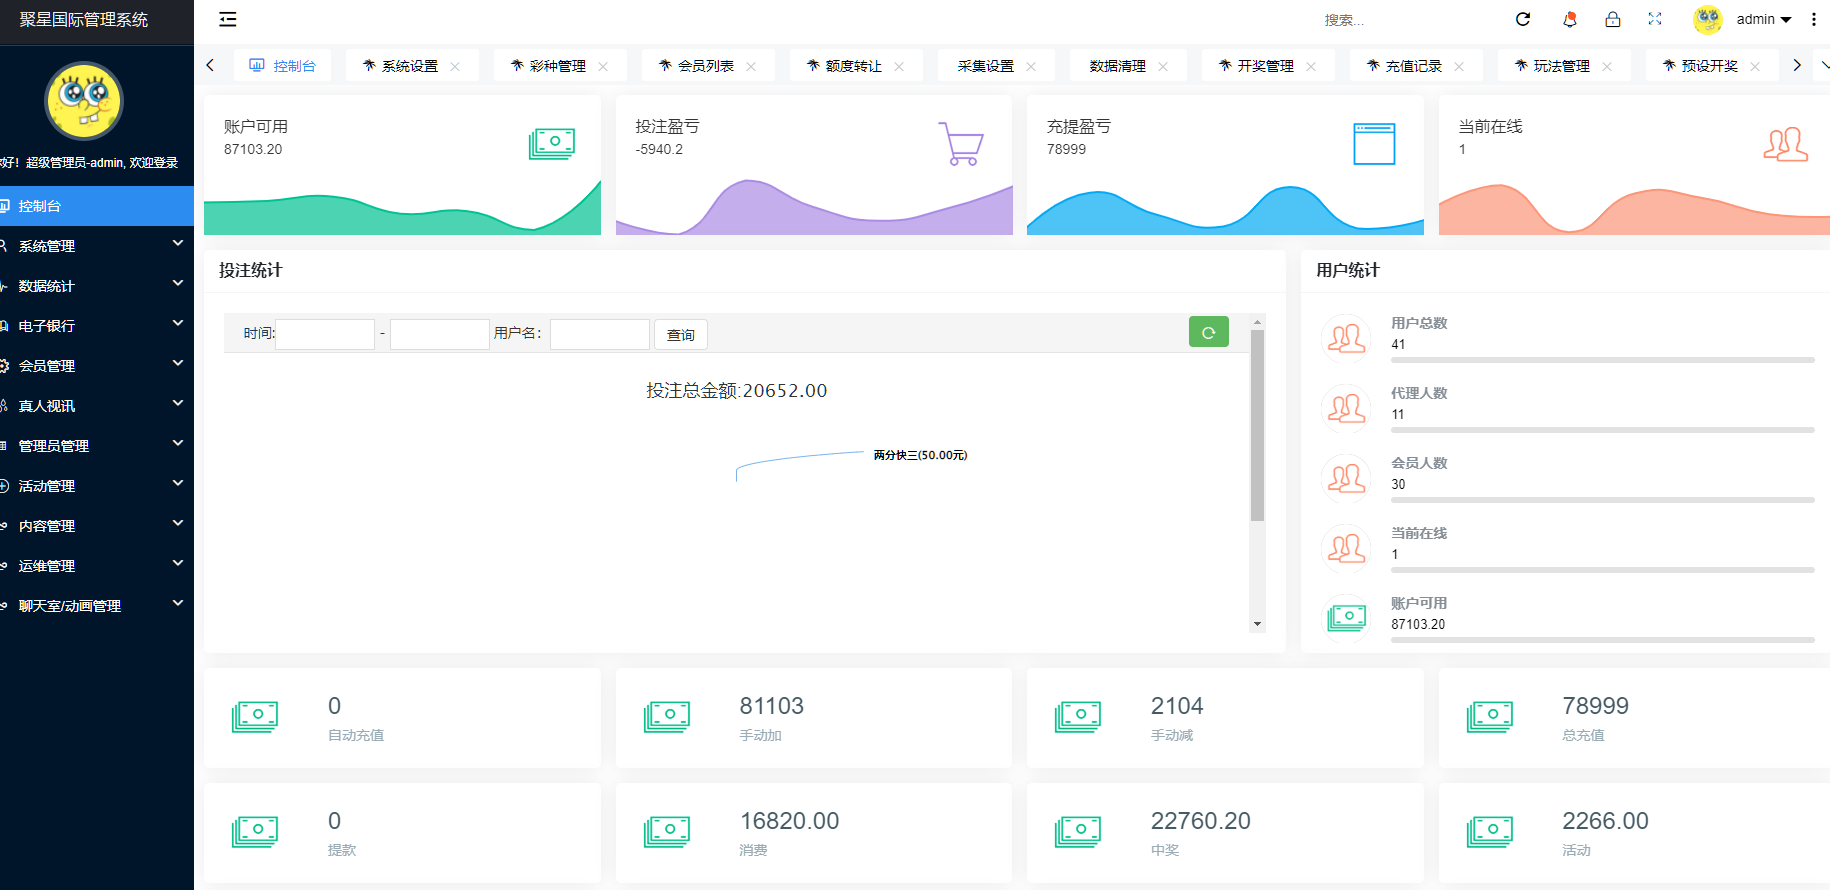This screenshot has width=1830, height=890.
Task: Click the refresh icon in the top header
Action: coord(1523,19)
